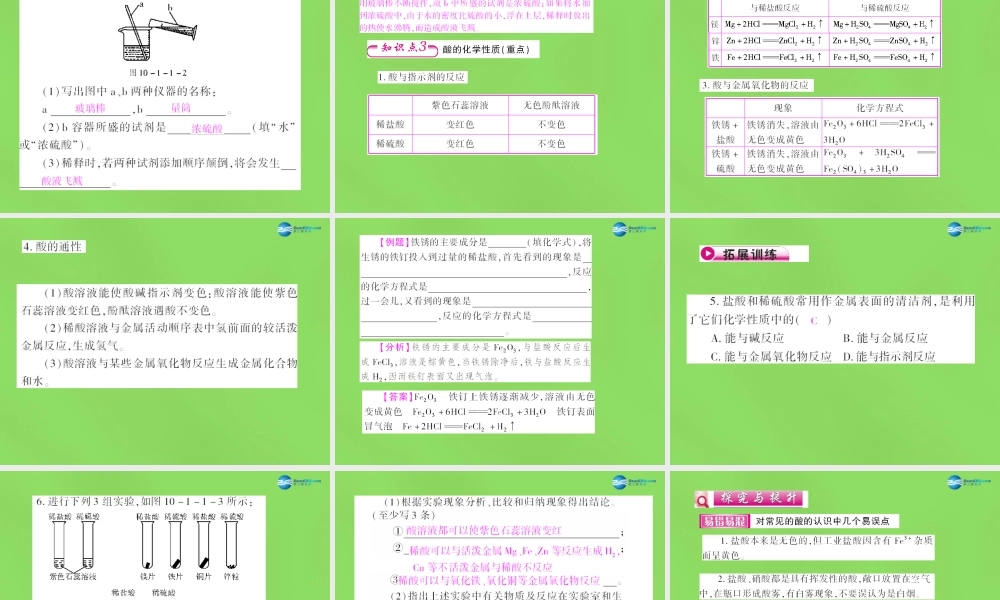Click the 【分析】 marker below the example
Image resolution: width=1000 pixels, height=600 pixels.
coord(393,346)
